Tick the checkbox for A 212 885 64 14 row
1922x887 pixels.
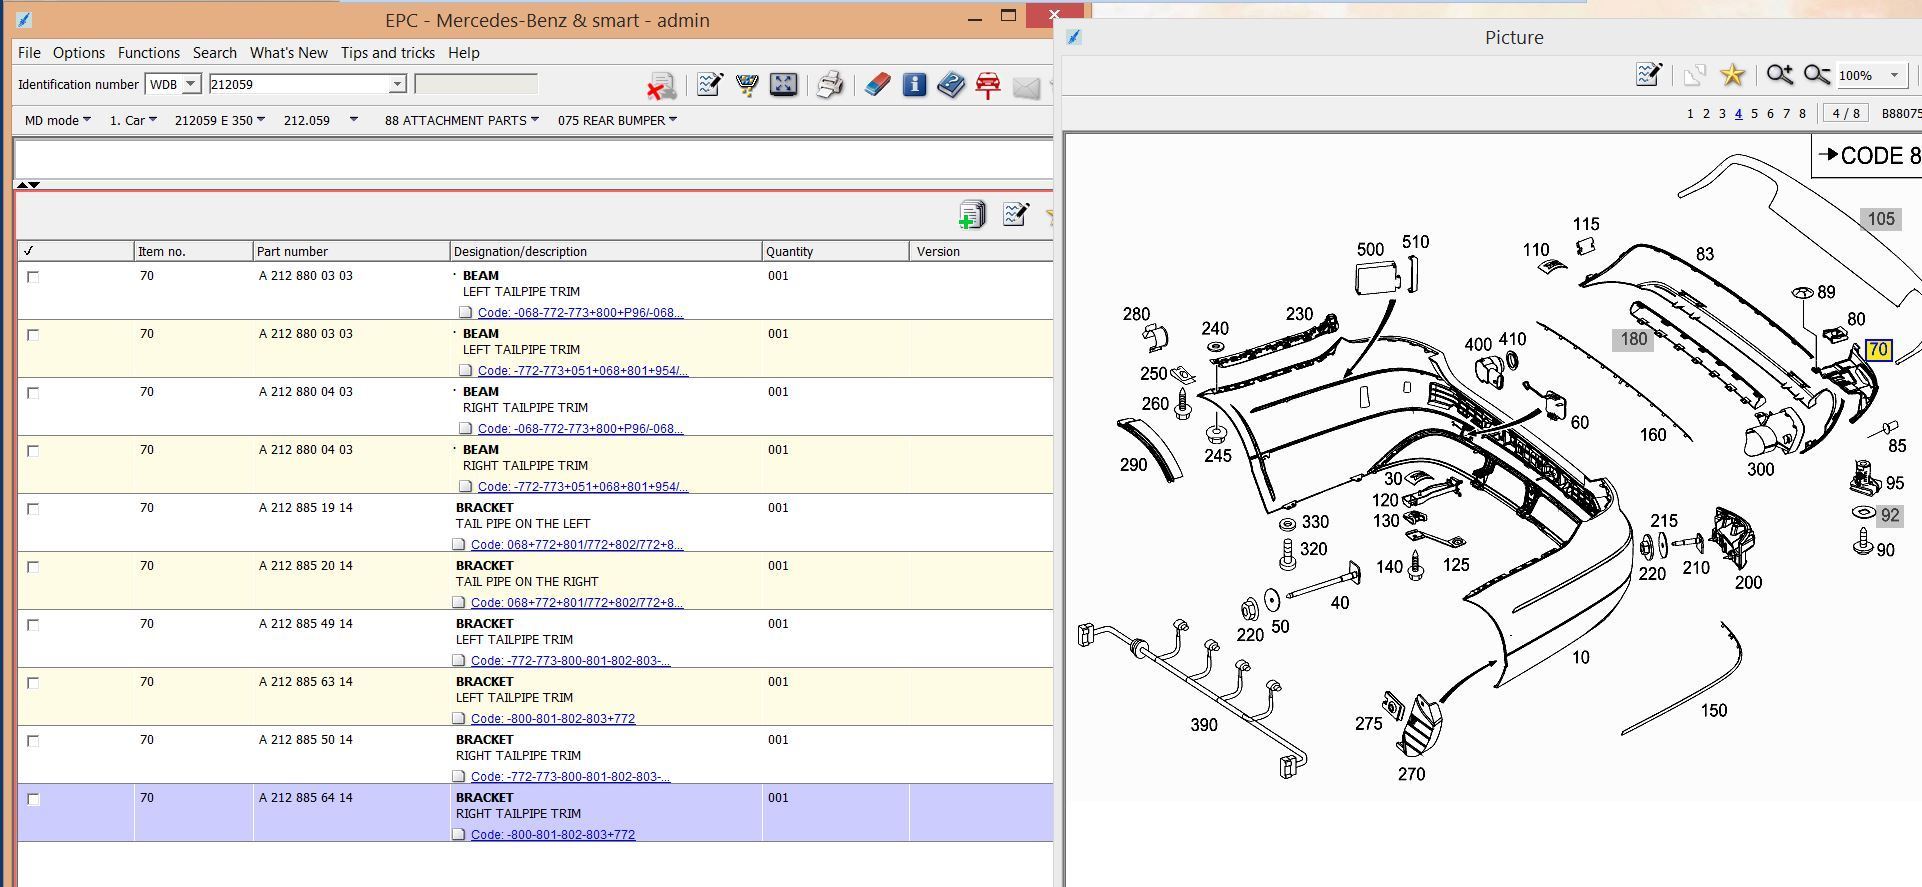tap(33, 799)
